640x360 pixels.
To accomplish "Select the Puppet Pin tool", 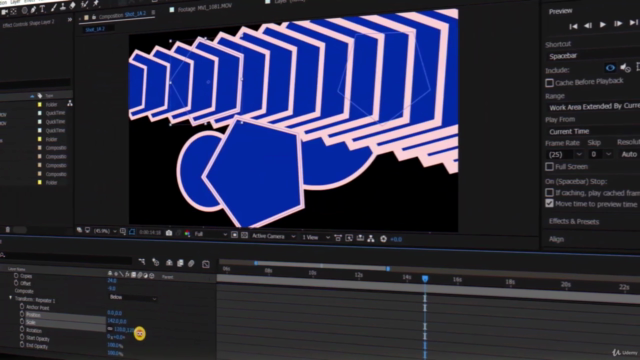I will click(96, 4).
